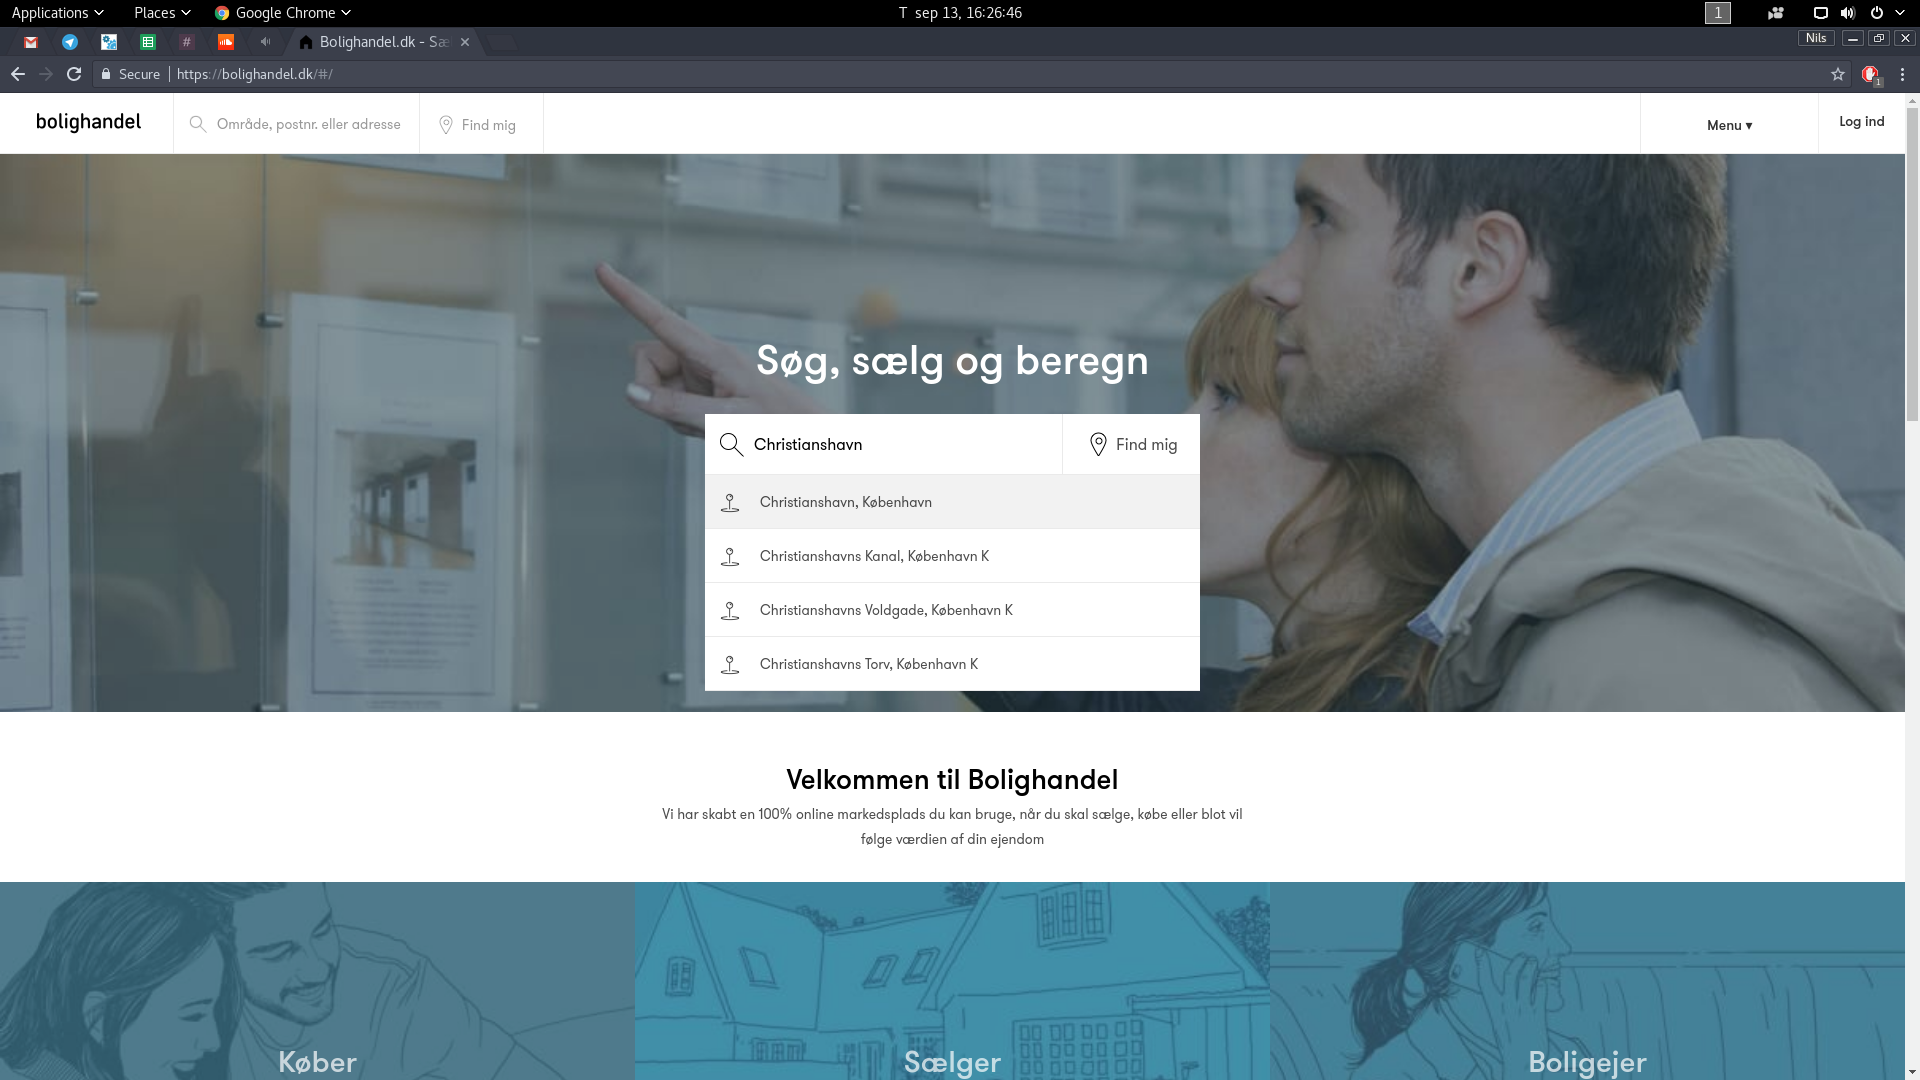
Task: Select suggestion Christianshavns Voldgade, København K
Action: 952,610
